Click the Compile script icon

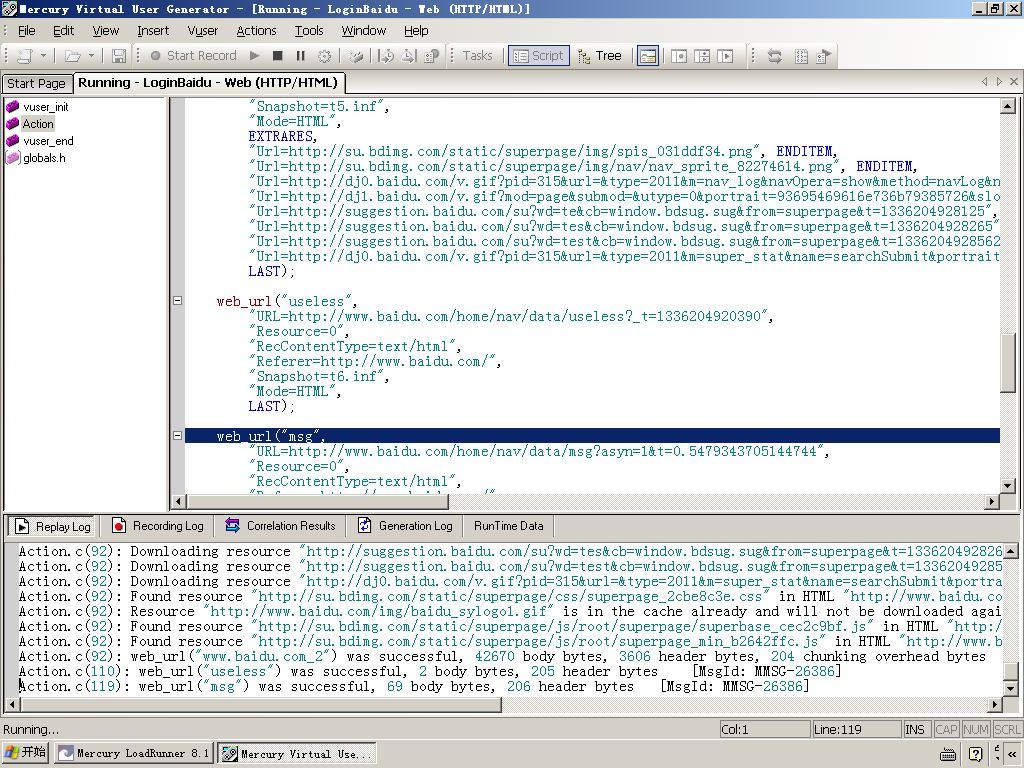356,56
